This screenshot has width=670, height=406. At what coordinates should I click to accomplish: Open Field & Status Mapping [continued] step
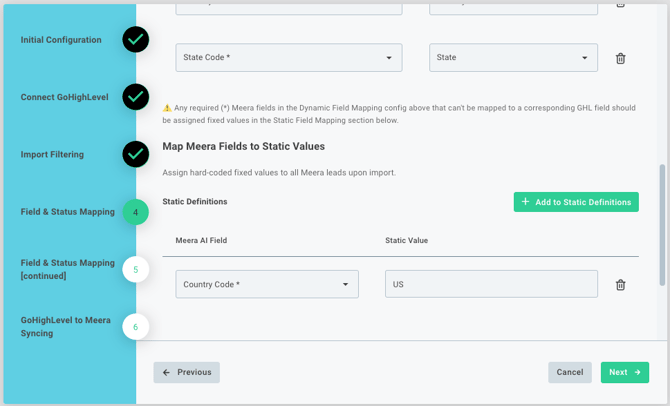(x=68, y=269)
